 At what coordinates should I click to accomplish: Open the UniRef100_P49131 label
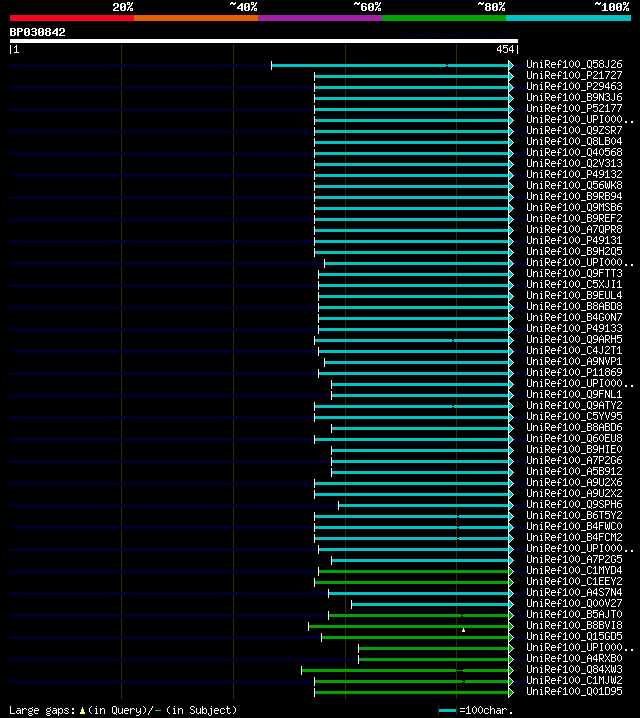point(574,240)
